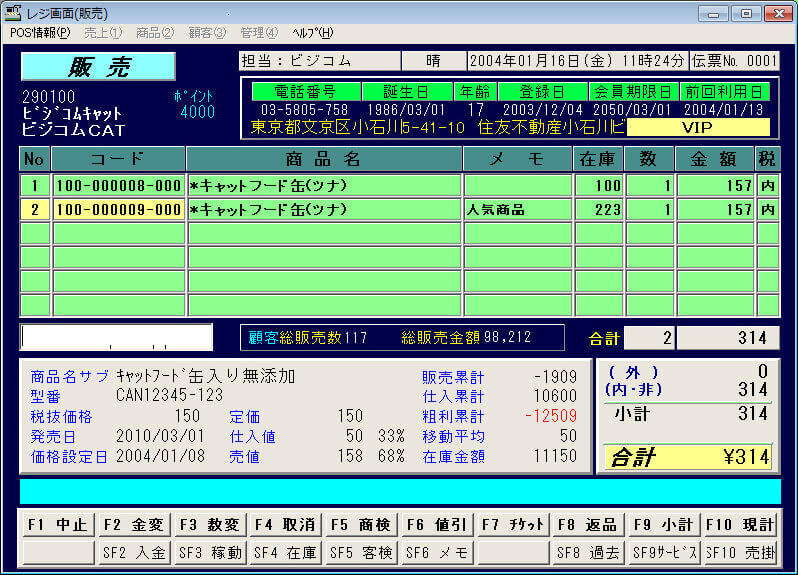Viewport: 798px width, 575px height.
Task: Click the F10 現計 cash total button
Action: click(741, 524)
